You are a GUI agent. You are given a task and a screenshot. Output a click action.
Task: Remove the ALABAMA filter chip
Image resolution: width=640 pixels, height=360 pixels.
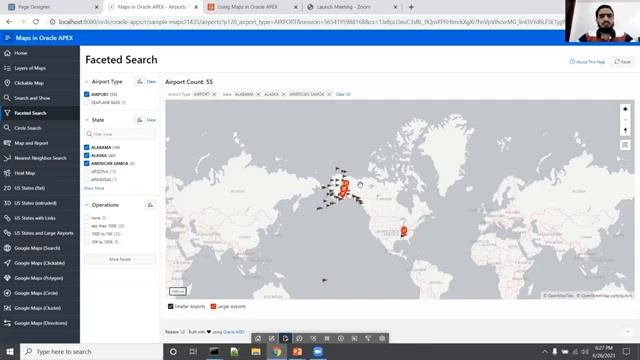pyautogui.click(x=258, y=94)
